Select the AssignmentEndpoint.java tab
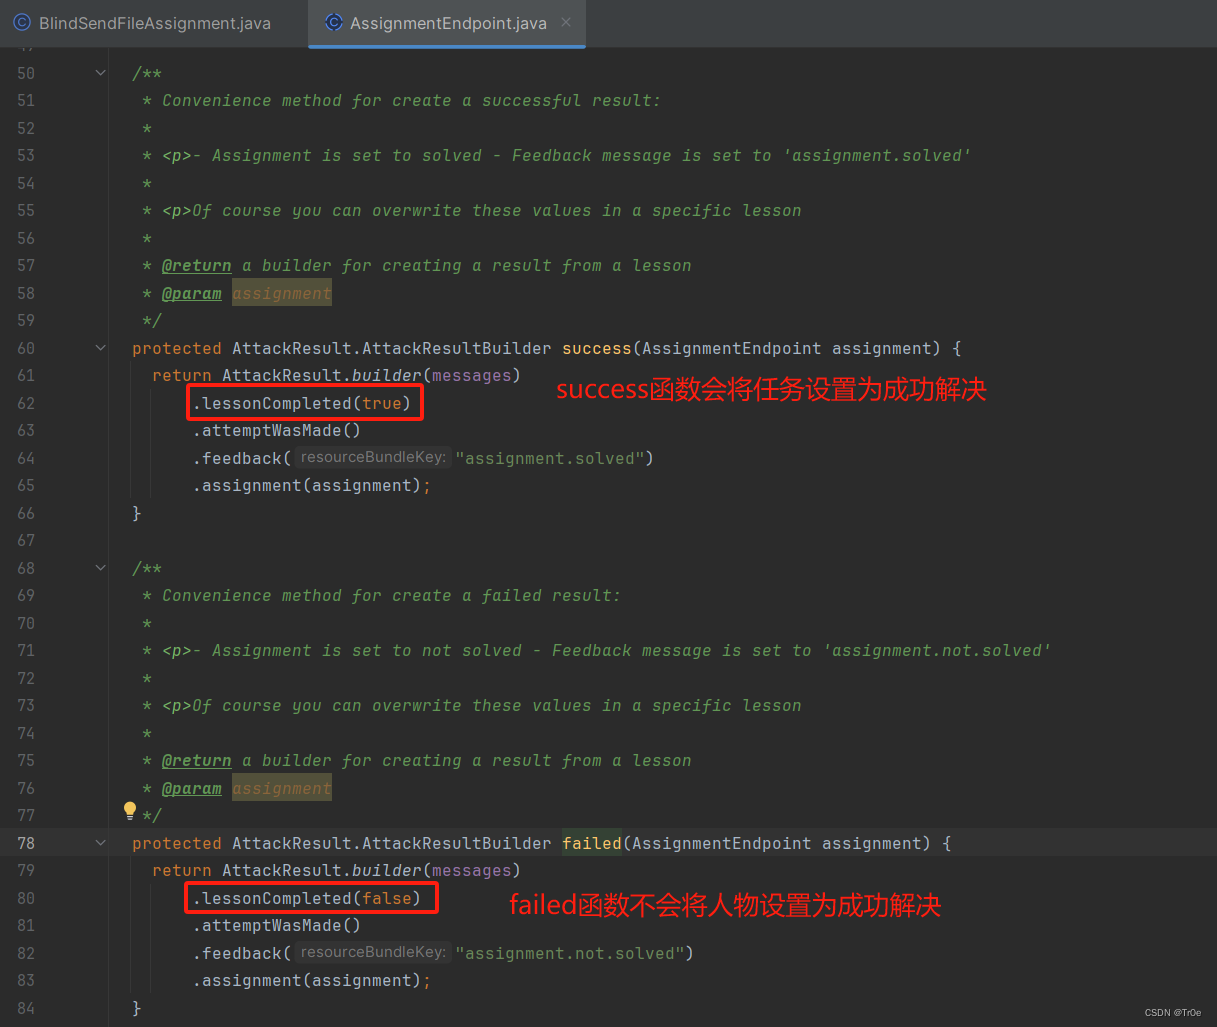This screenshot has width=1217, height=1027. 447,23
